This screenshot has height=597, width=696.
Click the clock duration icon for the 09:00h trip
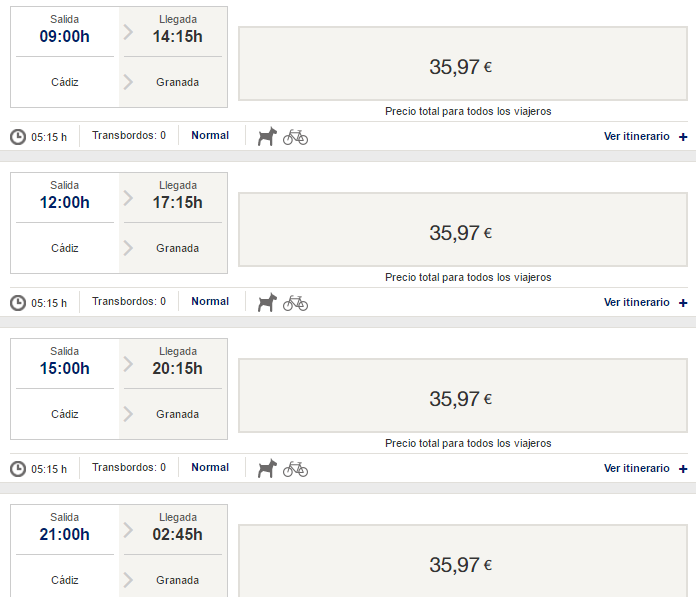(18, 137)
